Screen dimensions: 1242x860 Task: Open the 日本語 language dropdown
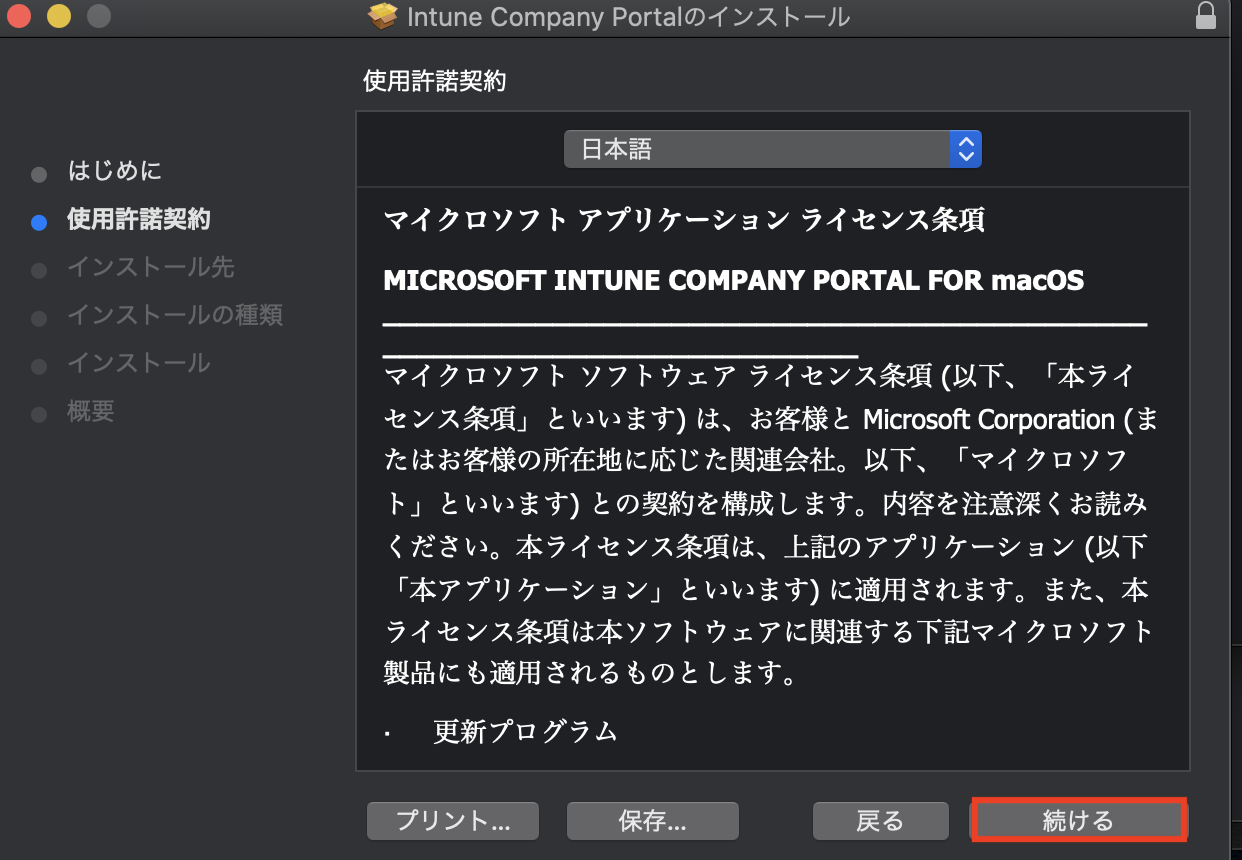pos(773,149)
